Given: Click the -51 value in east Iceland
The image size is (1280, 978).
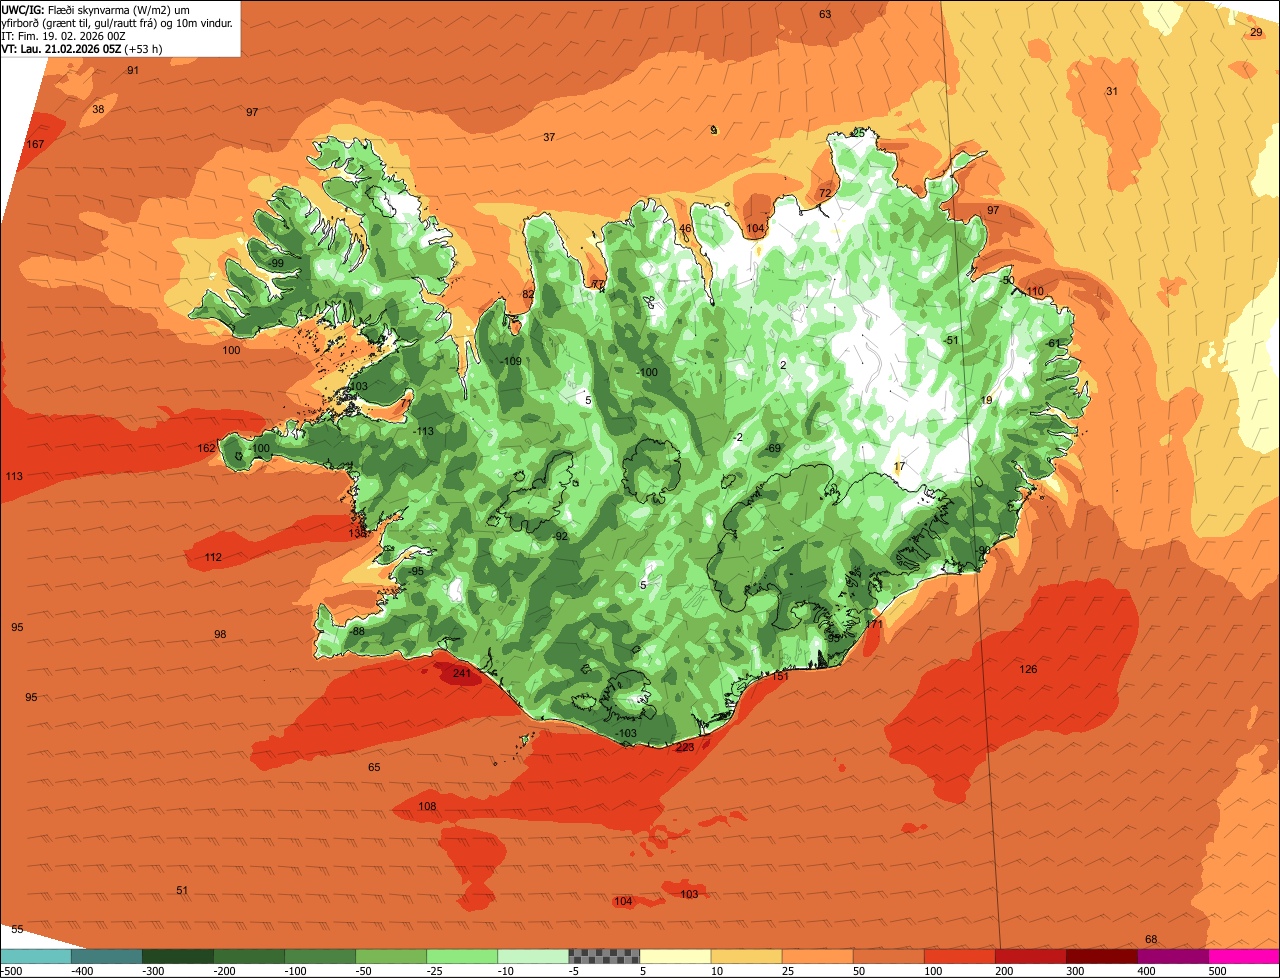Looking at the screenshot, I should [x=951, y=340].
